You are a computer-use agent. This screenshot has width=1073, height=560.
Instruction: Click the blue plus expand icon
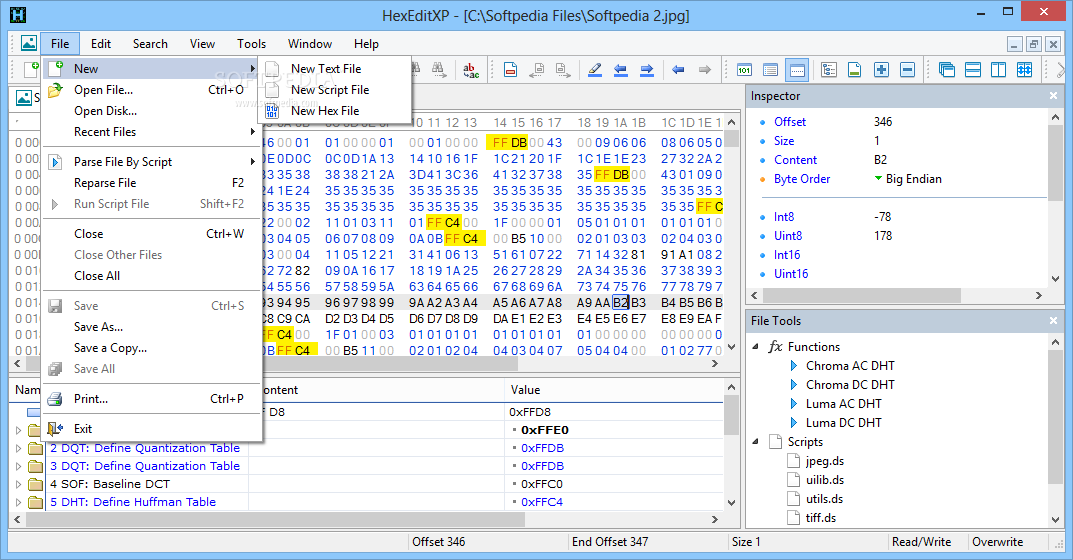881,70
